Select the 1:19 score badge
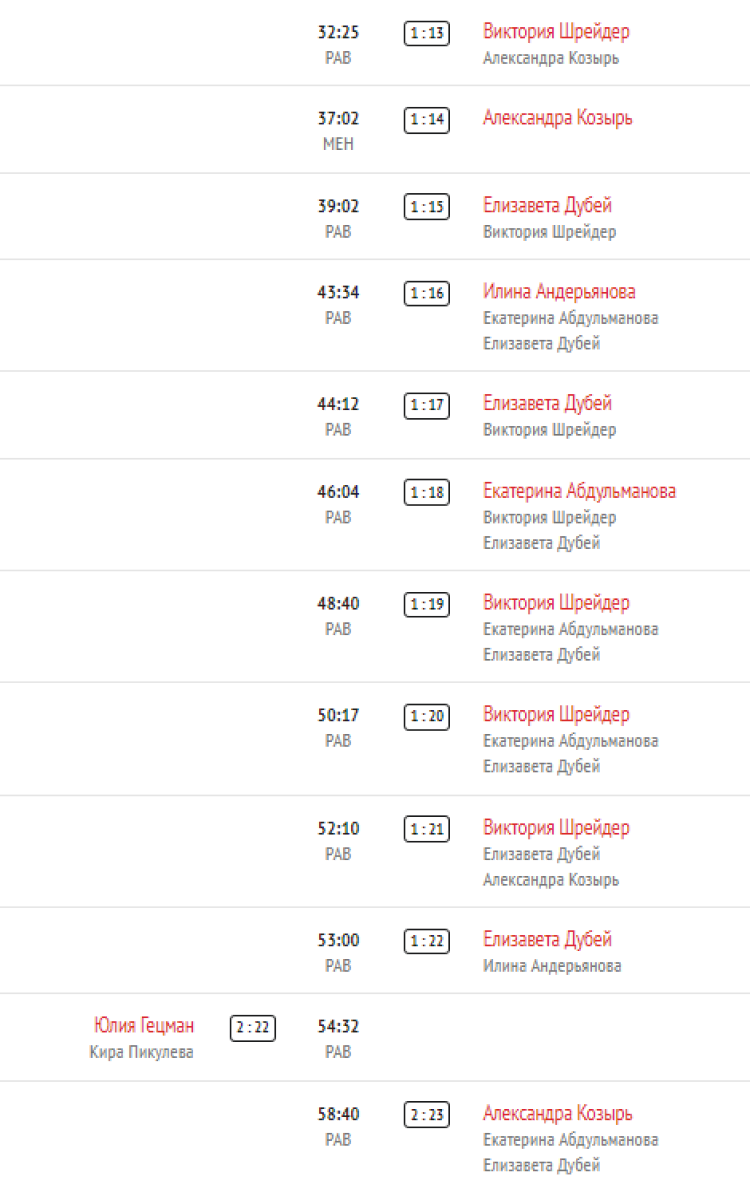Viewport: 750px width, 1184px height. 427,605
